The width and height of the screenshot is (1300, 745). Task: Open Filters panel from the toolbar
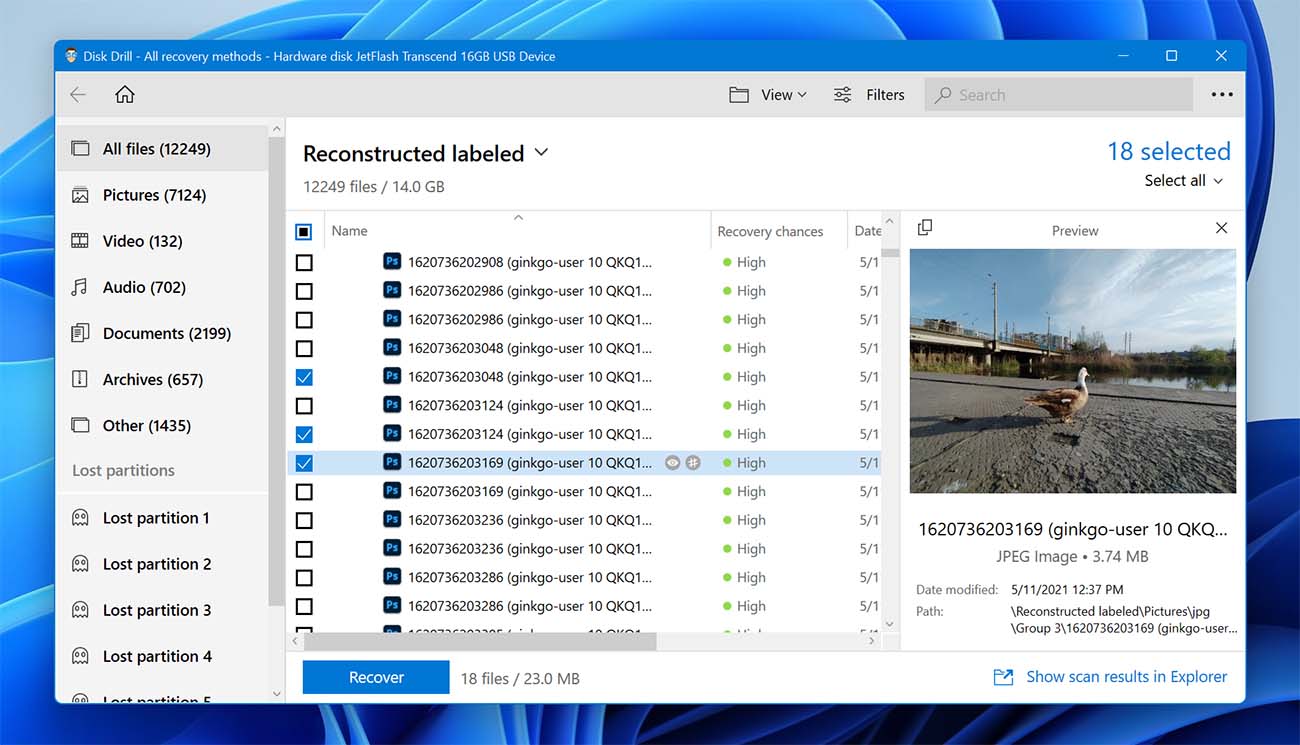[x=869, y=95]
